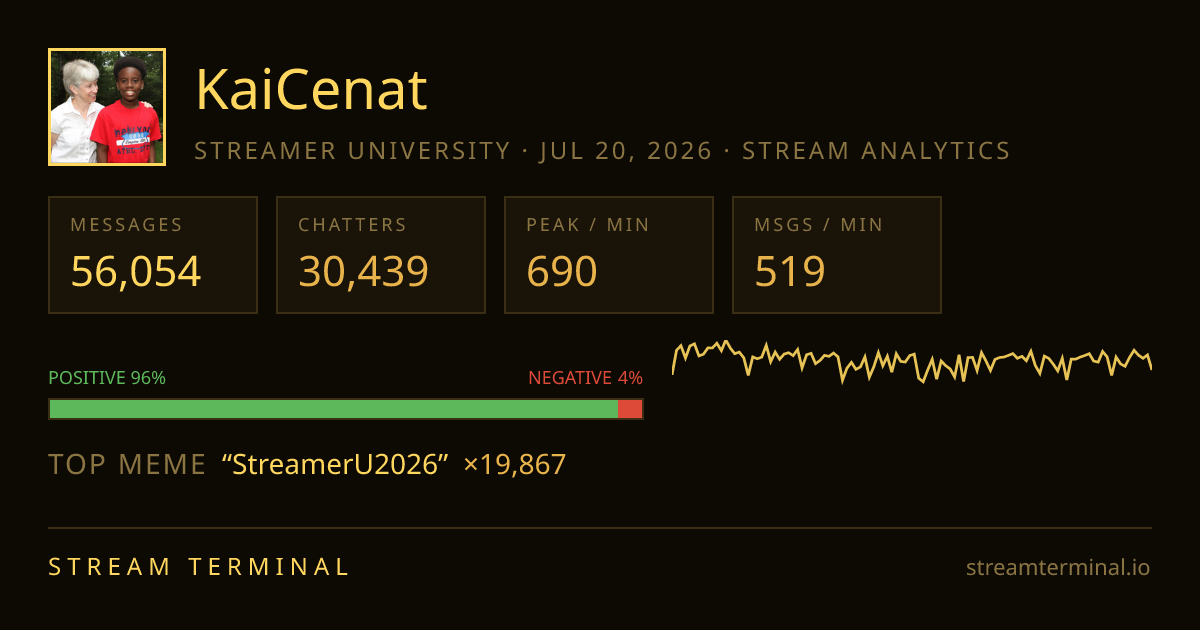Select the Peak / Min 690 card
Screen dimensions: 1200x630
coord(609,255)
